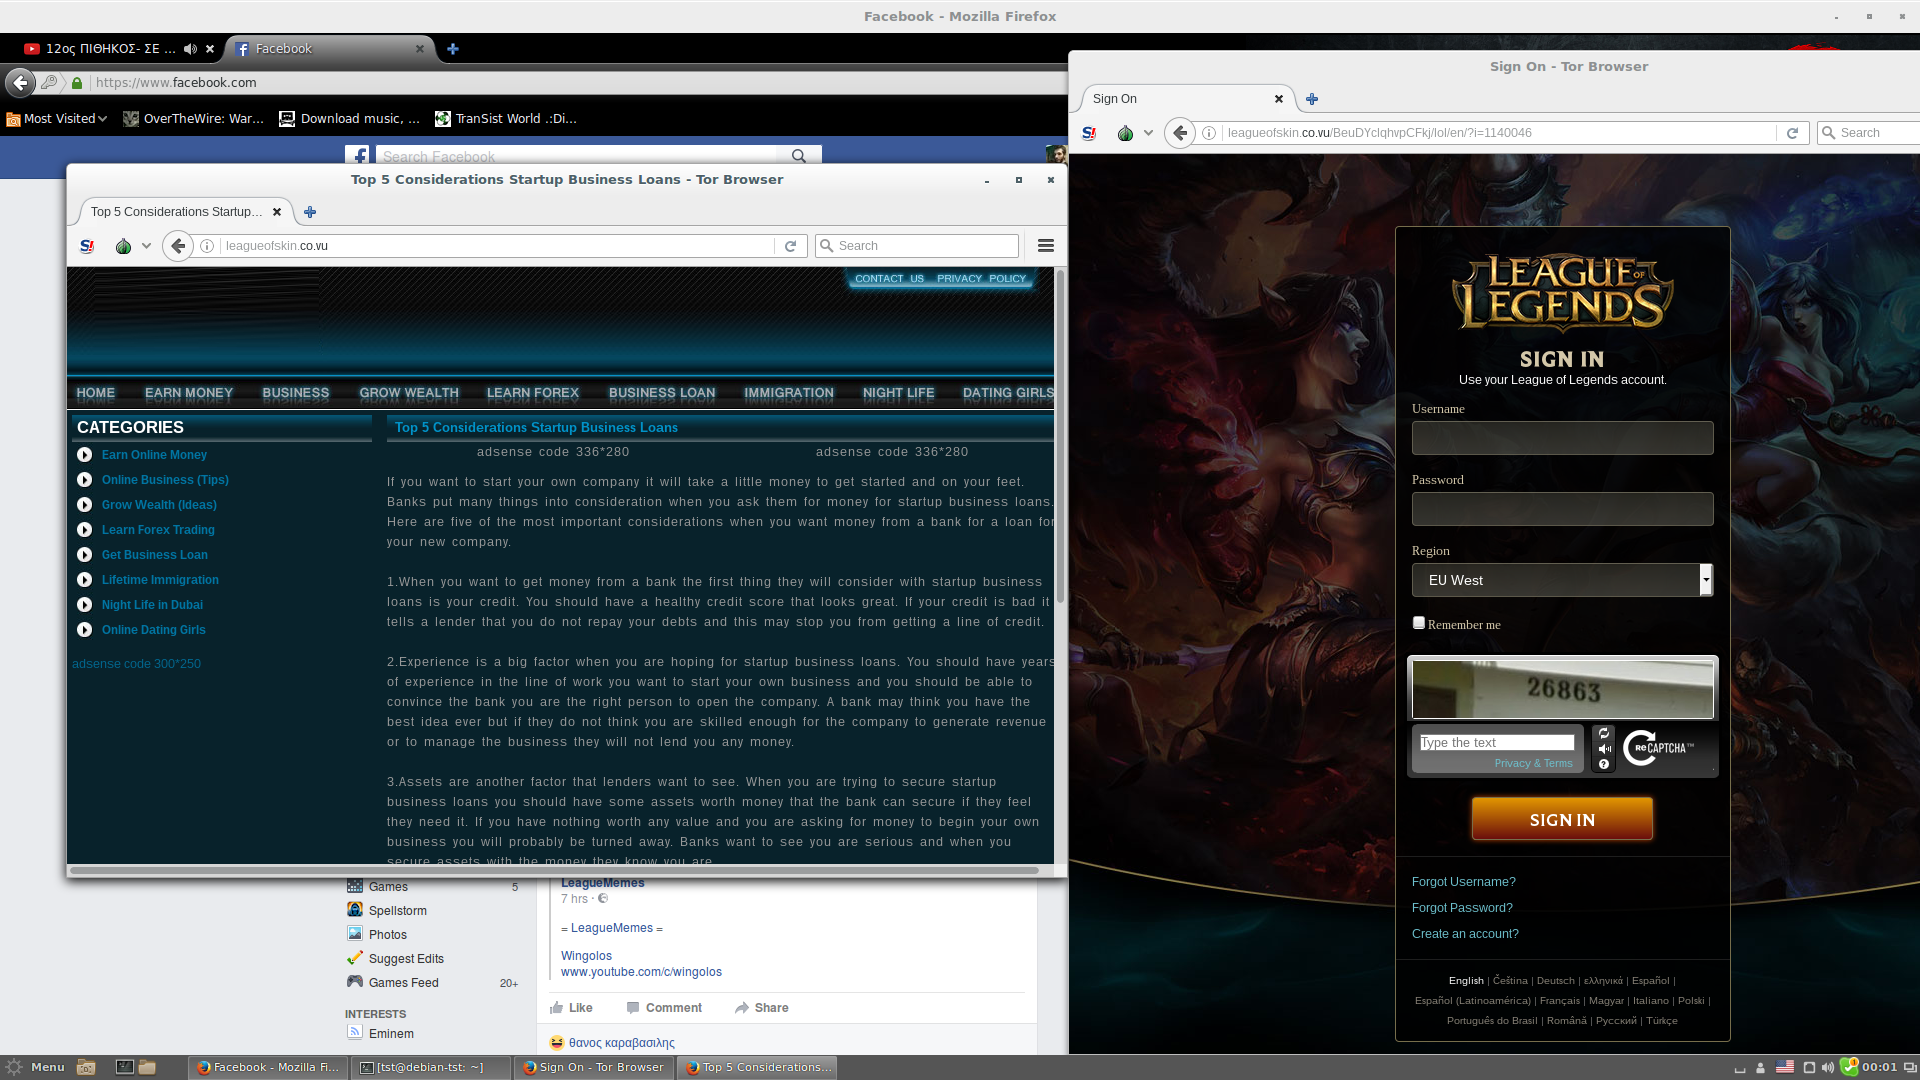
Task: Open the OverTheWire bookmark
Action: point(194,119)
